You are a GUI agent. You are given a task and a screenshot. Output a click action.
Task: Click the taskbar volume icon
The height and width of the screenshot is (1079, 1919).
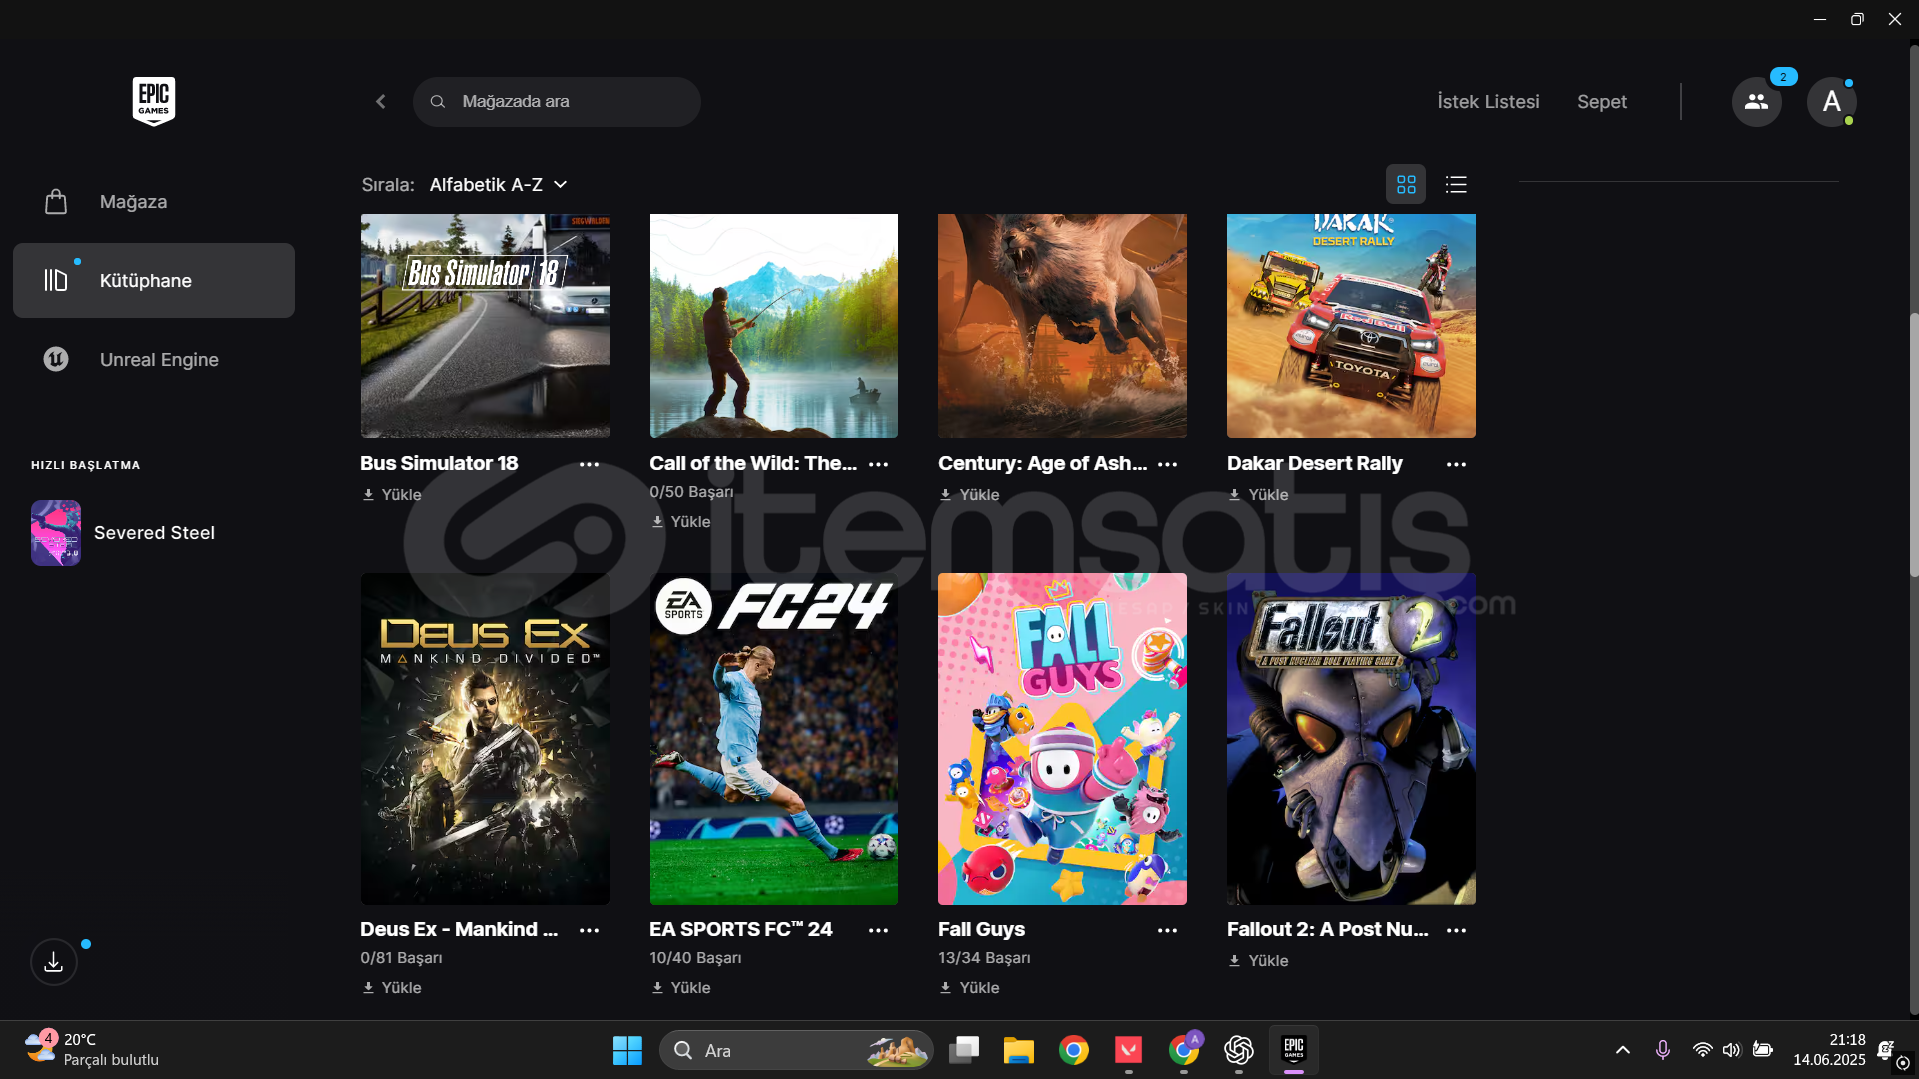(1731, 1051)
